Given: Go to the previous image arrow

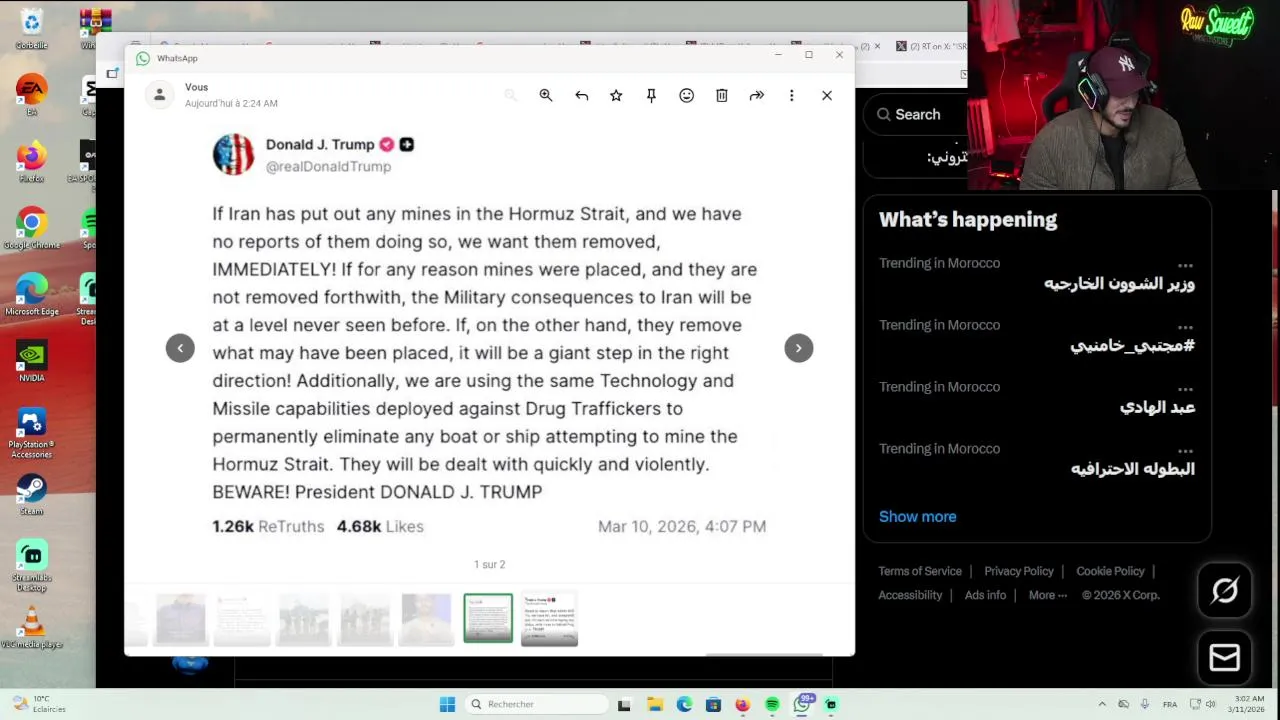Looking at the screenshot, I should (x=180, y=348).
